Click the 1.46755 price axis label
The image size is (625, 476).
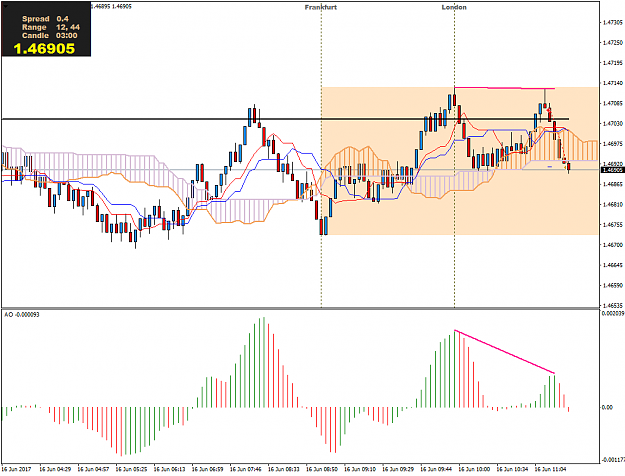coord(612,225)
